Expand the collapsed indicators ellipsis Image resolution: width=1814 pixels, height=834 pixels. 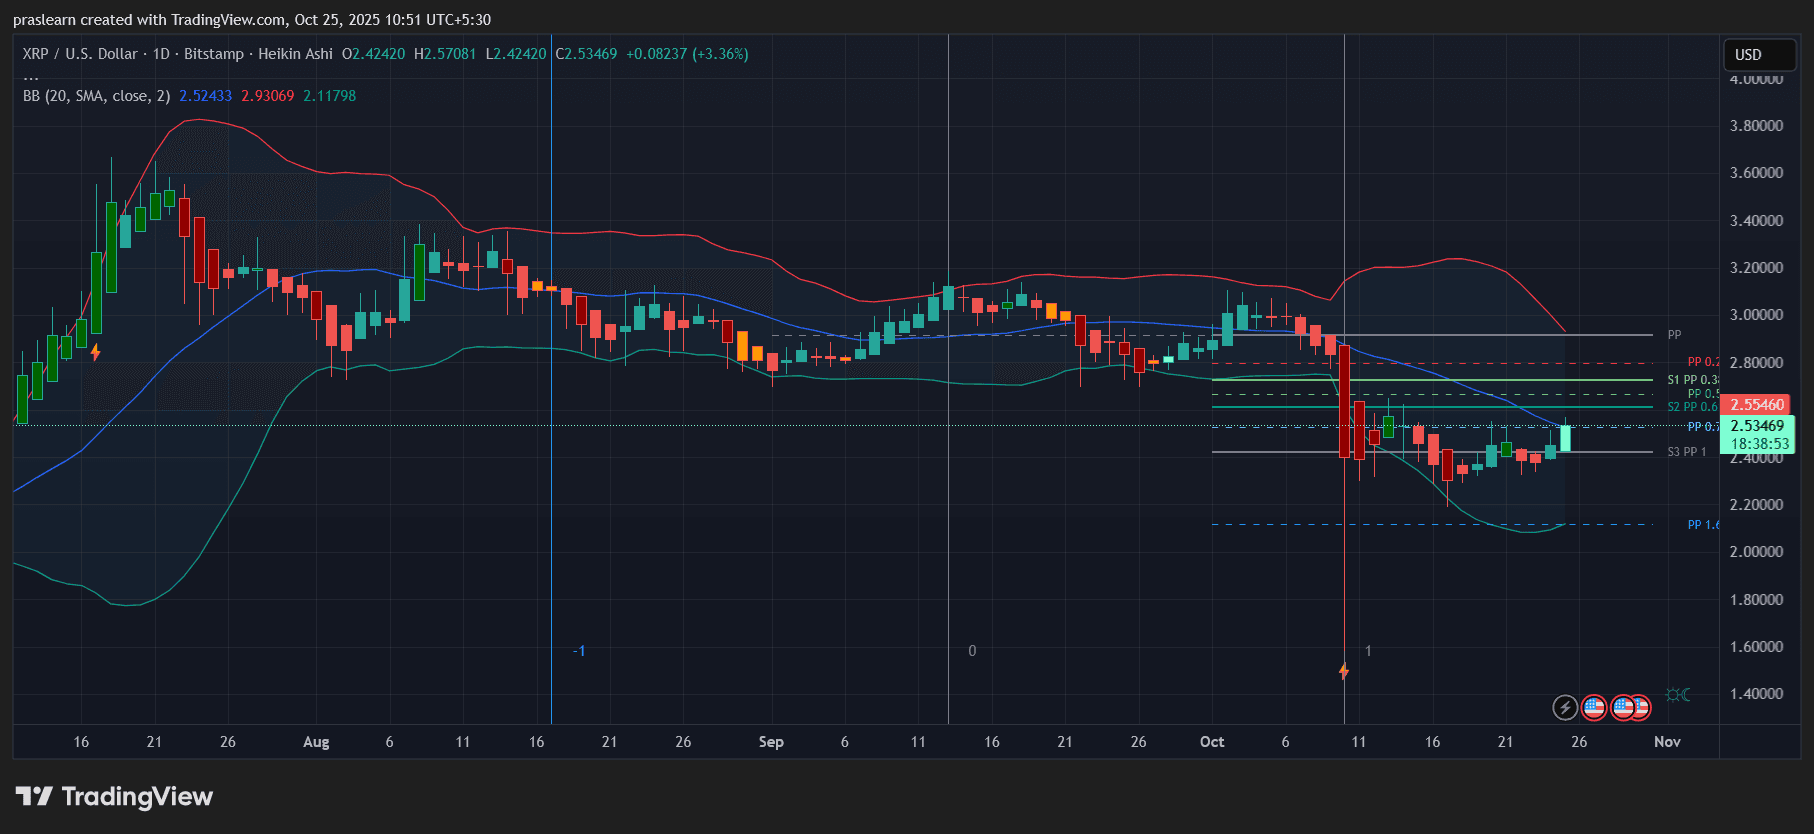(x=31, y=77)
